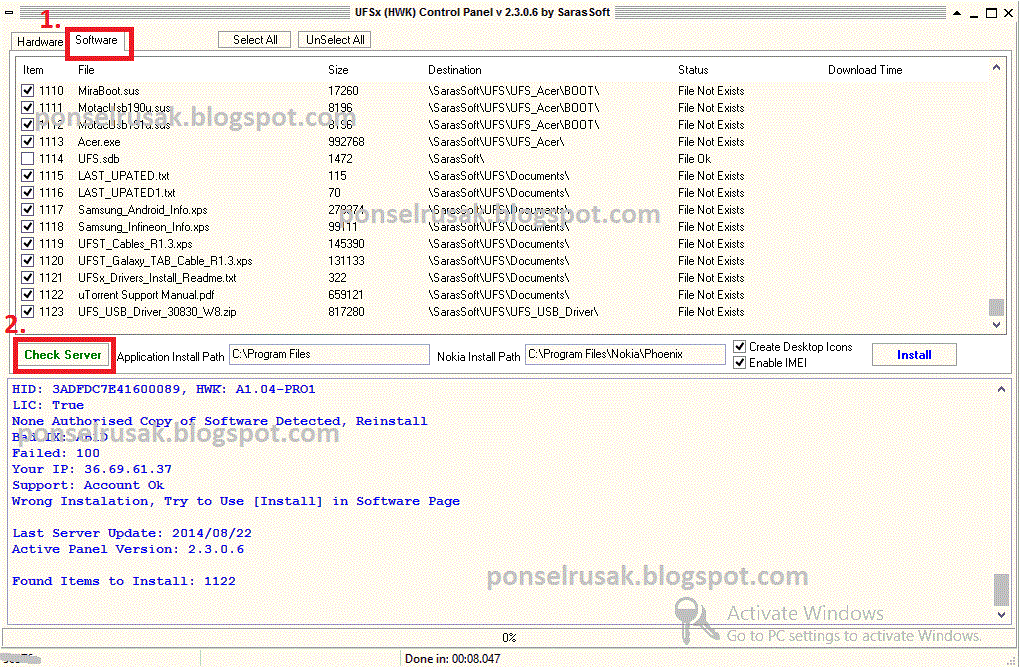Image resolution: width=1019 pixels, height=667 pixels.
Task: Uncheck 1120 UFST_Galaxy_TAB_Cable_R1.3.xps
Action: pyautogui.click(x=27, y=261)
